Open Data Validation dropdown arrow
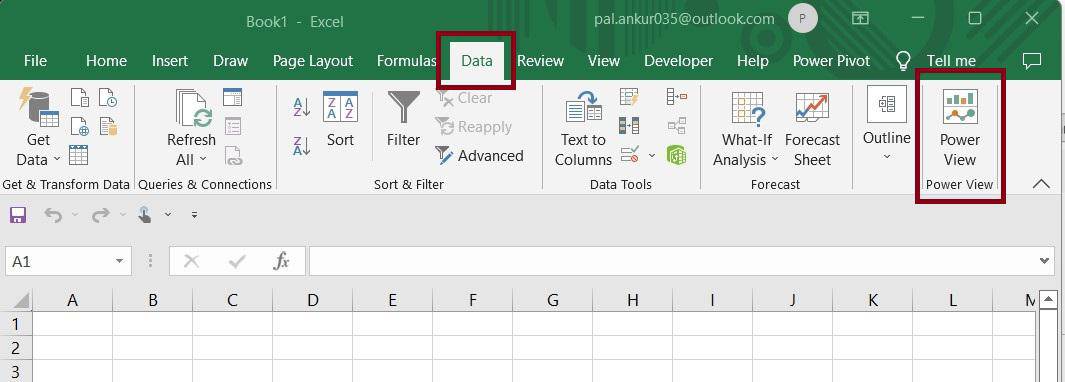The width and height of the screenshot is (1065, 382). [652, 156]
